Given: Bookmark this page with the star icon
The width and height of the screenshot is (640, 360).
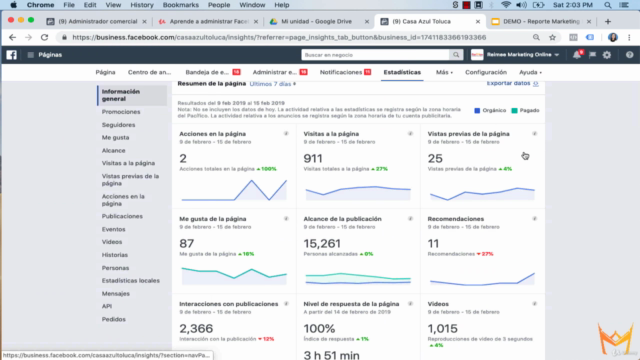Looking at the screenshot, I should [552, 38].
